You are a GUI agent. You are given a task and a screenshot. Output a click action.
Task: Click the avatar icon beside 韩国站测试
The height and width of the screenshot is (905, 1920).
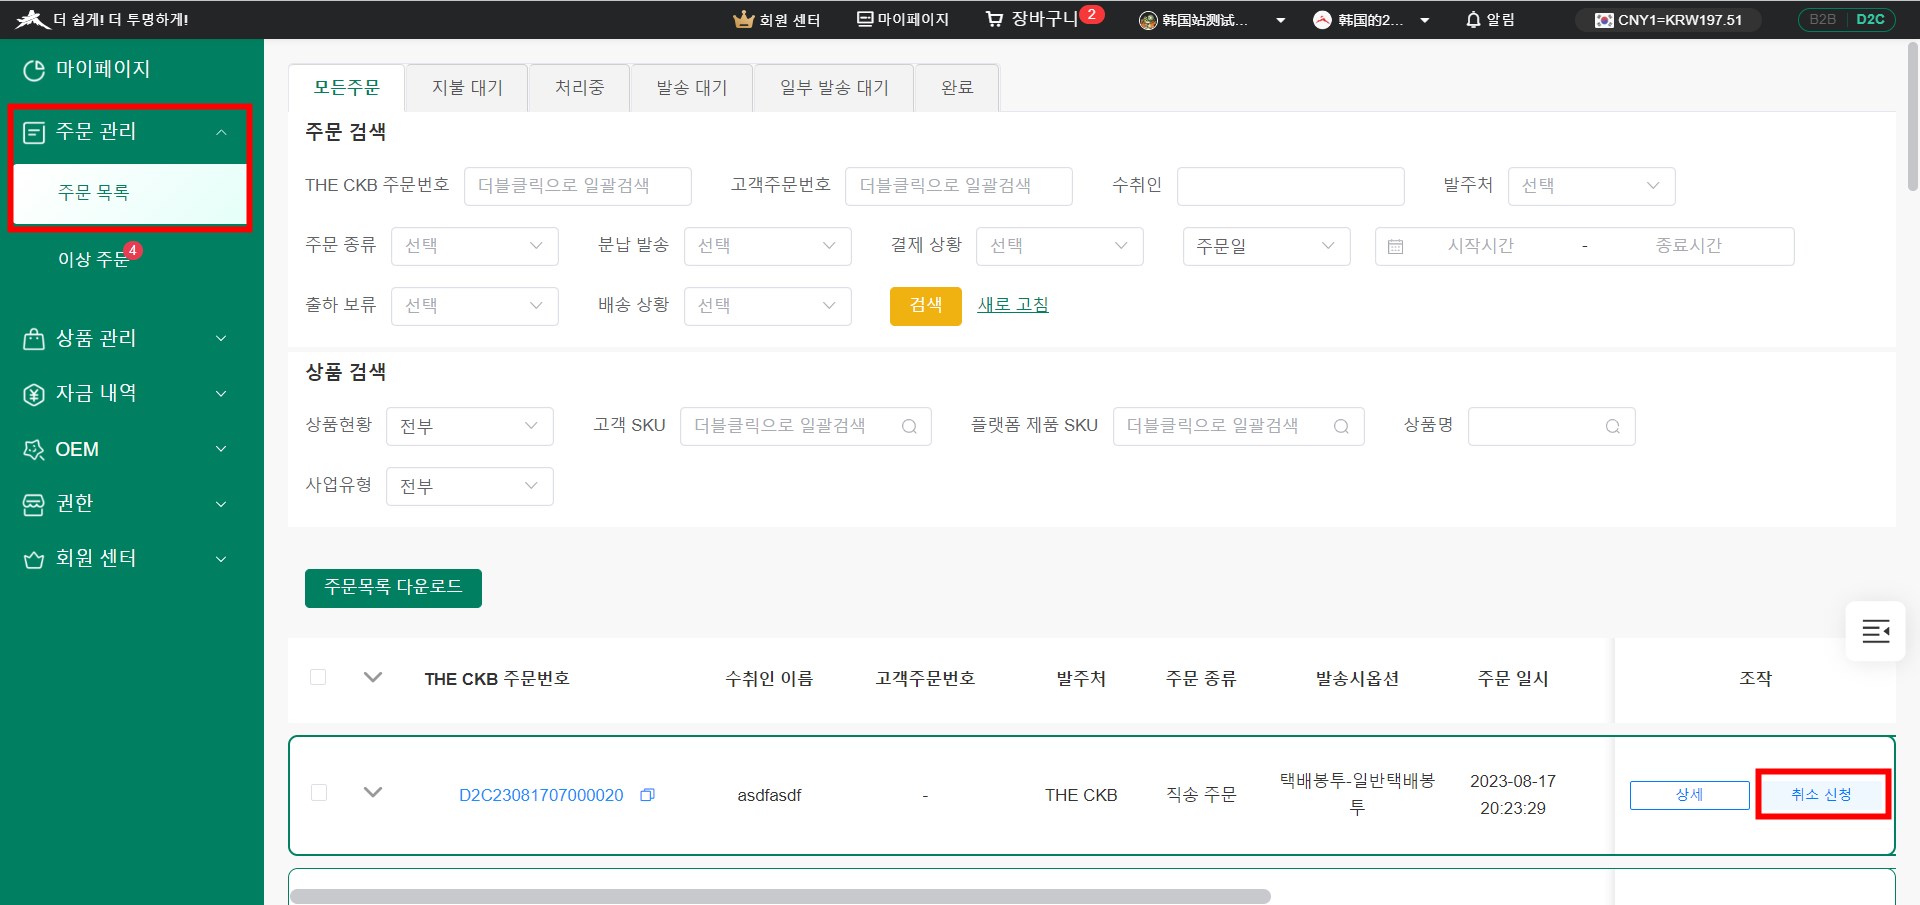pyautogui.click(x=1148, y=20)
